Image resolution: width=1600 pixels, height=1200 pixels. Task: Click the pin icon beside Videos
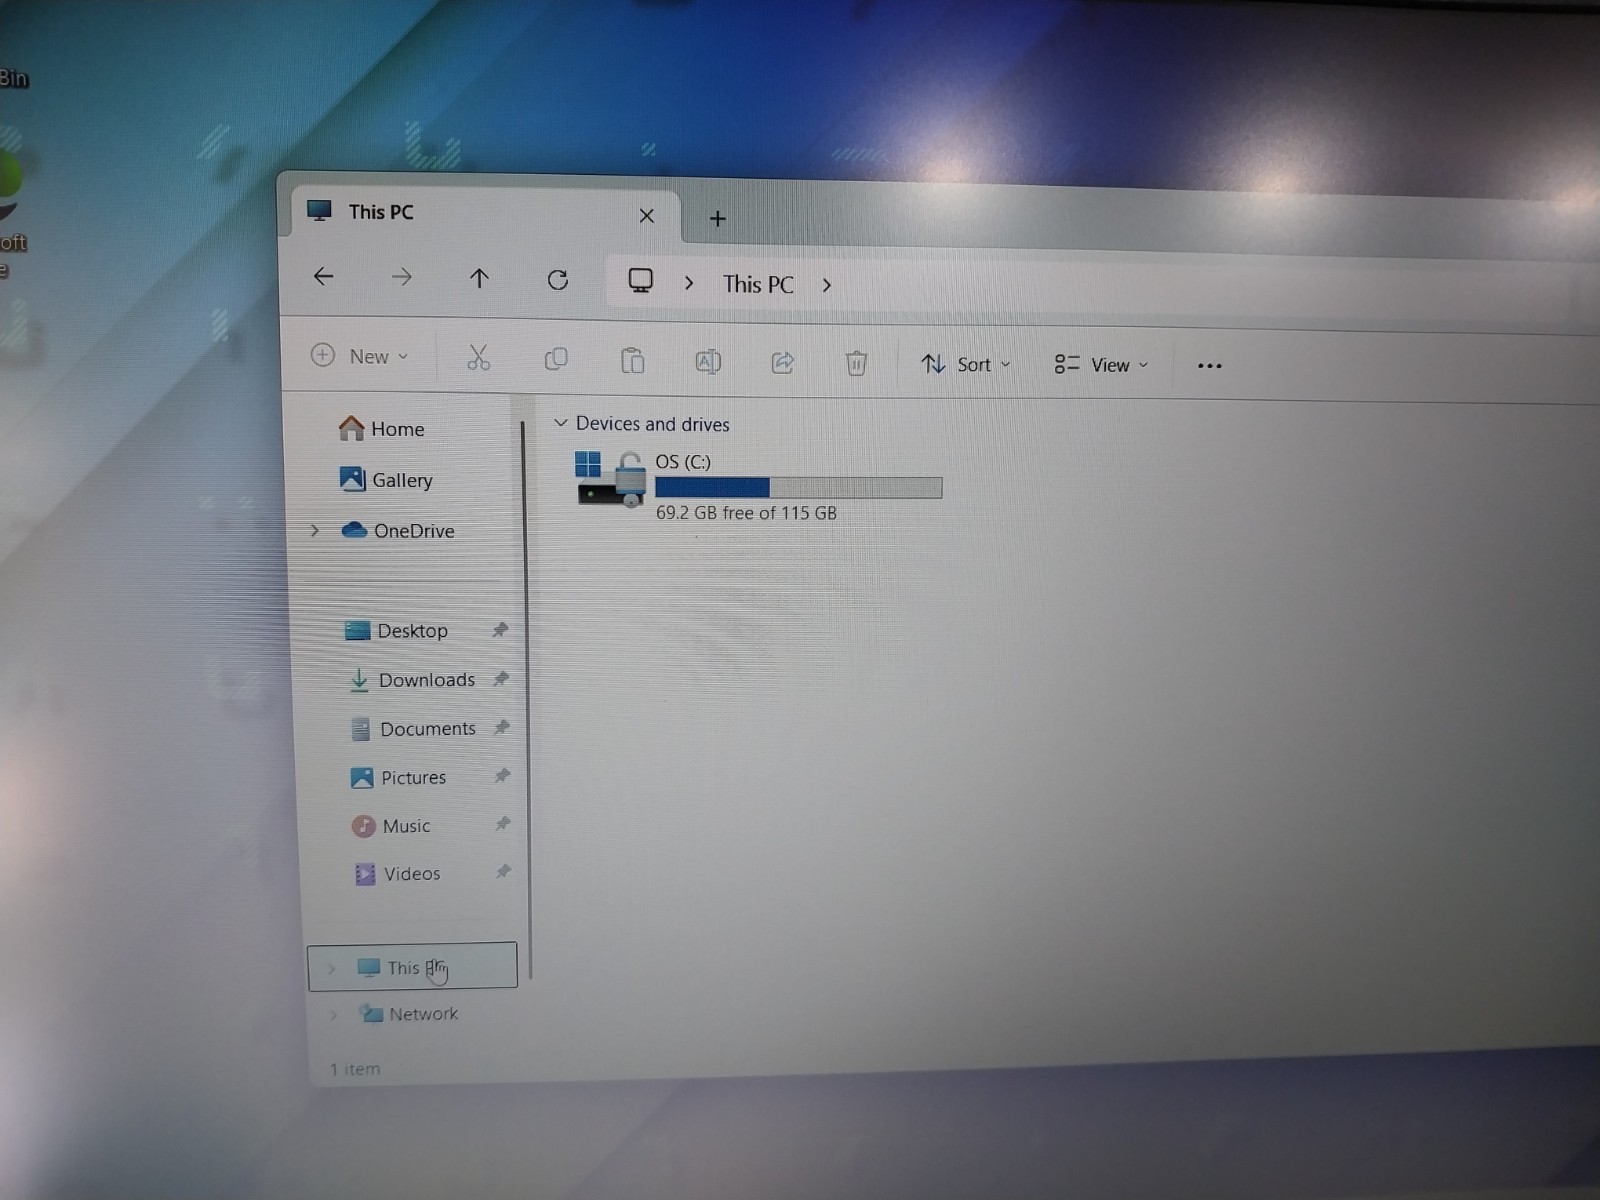coord(503,872)
